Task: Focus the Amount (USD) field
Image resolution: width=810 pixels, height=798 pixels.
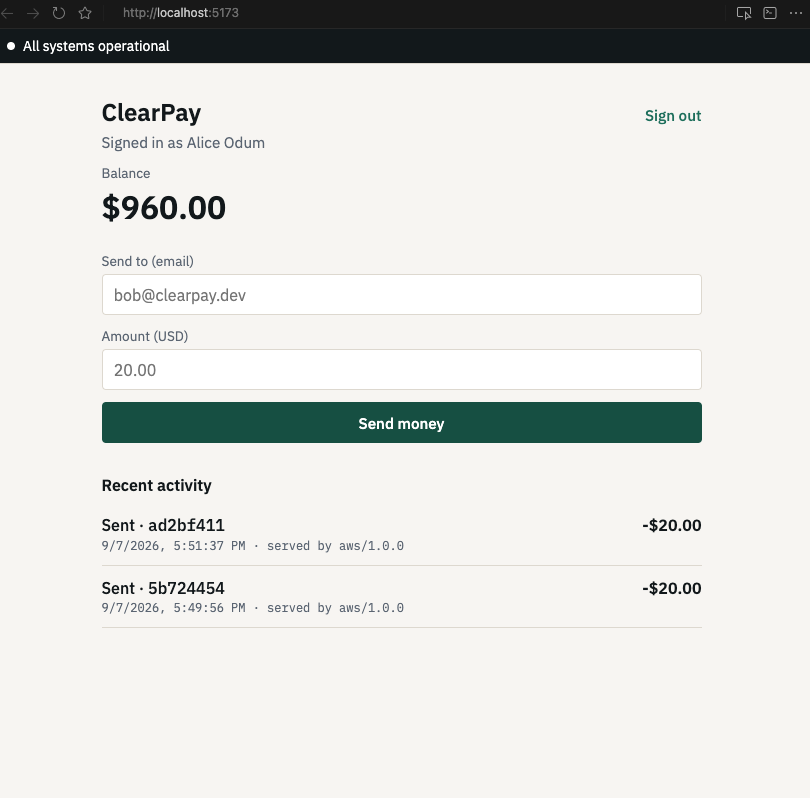Action: coord(401,369)
